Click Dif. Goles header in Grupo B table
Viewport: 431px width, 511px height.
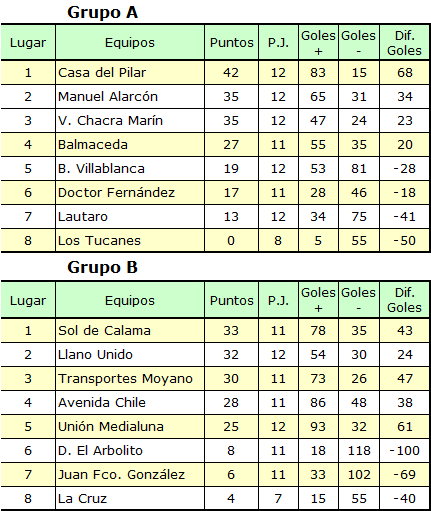[x=404, y=300]
